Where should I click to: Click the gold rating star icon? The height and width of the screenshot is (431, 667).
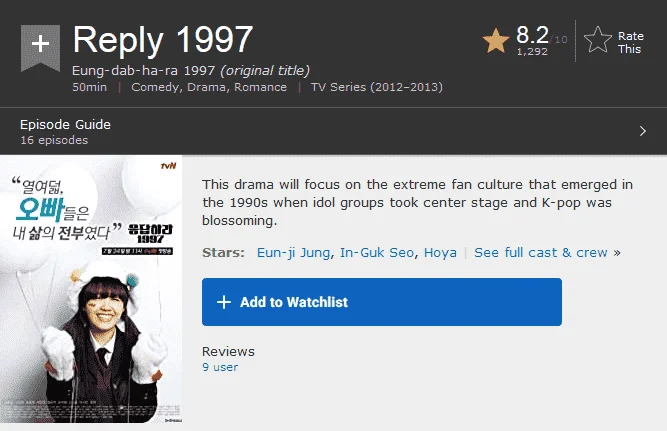tap(496, 41)
